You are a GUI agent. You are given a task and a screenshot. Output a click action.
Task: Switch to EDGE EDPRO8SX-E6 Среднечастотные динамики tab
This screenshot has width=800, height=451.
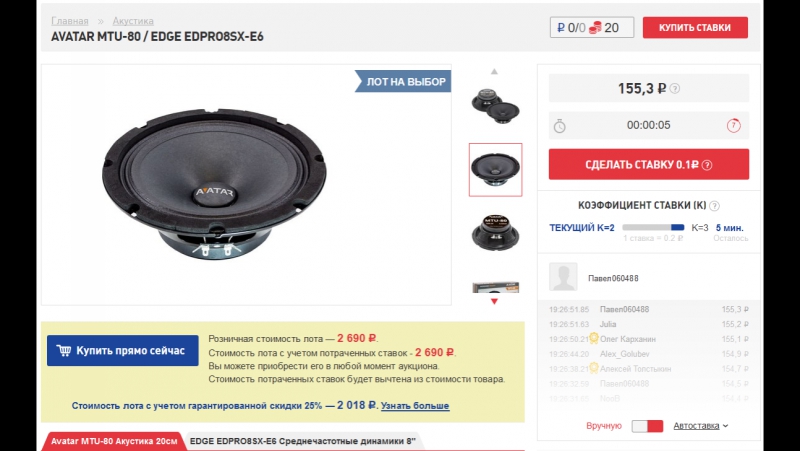303,441
